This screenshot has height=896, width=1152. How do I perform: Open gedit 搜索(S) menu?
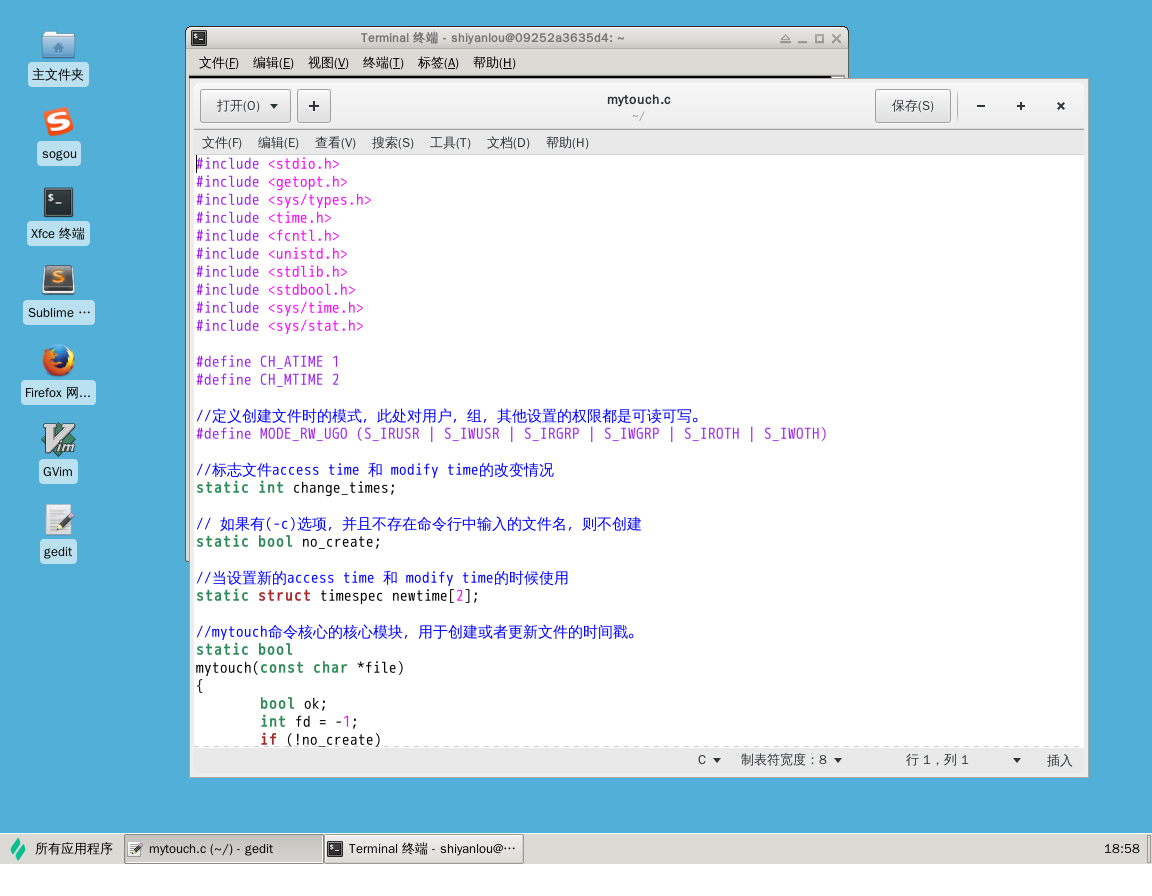(393, 143)
